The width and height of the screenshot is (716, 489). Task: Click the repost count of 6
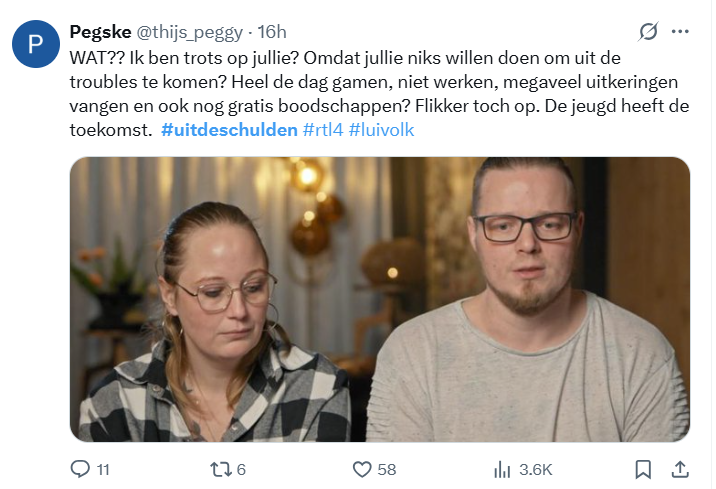click(x=241, y=469)
